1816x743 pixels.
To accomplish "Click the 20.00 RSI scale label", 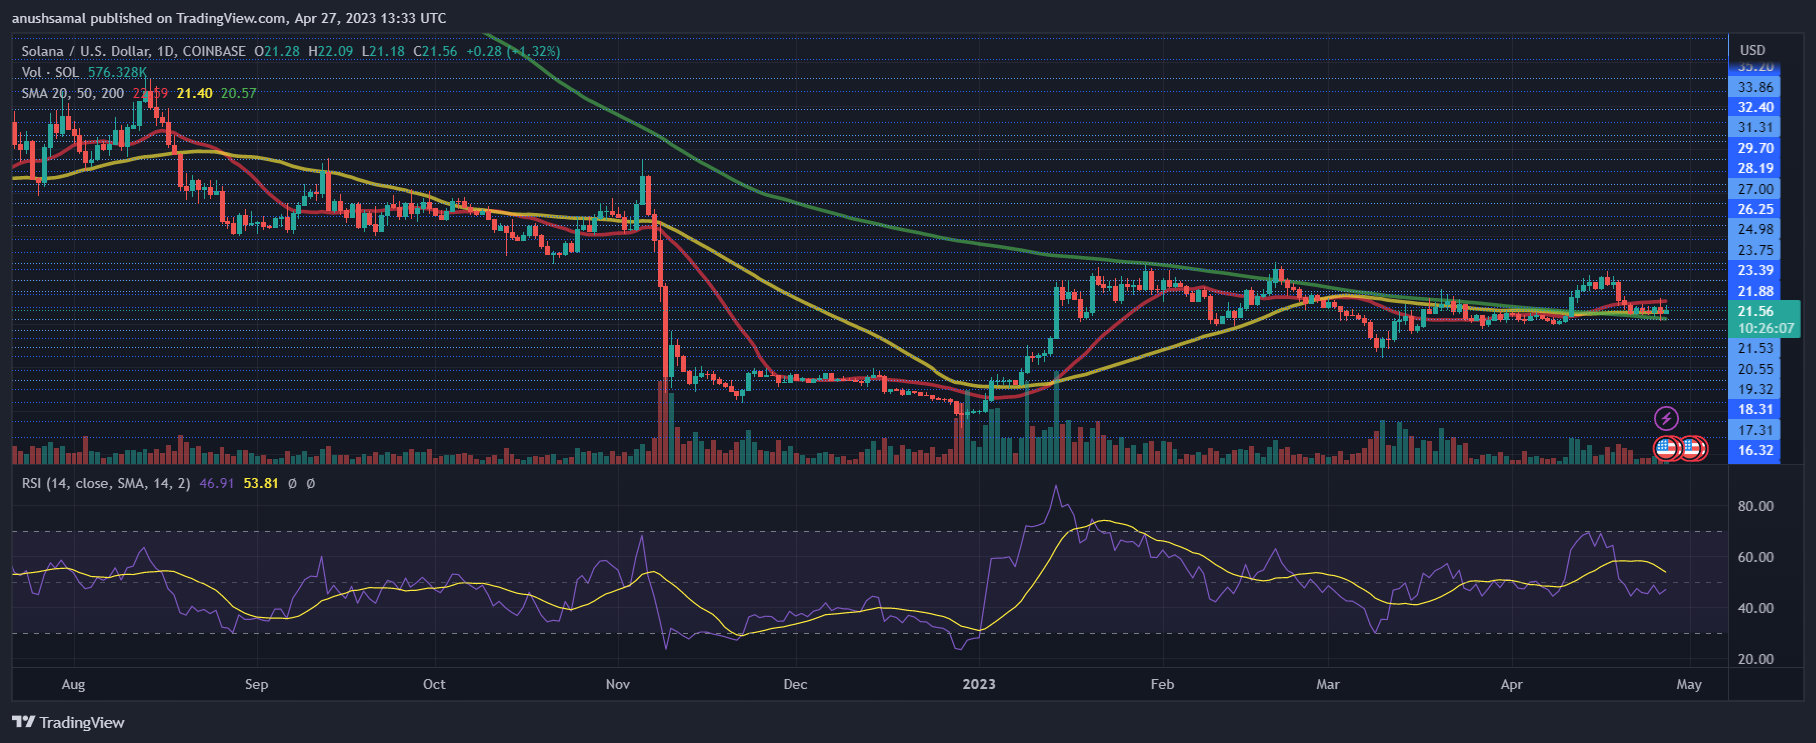I will pyautogui.click(x=1756, y=659).
